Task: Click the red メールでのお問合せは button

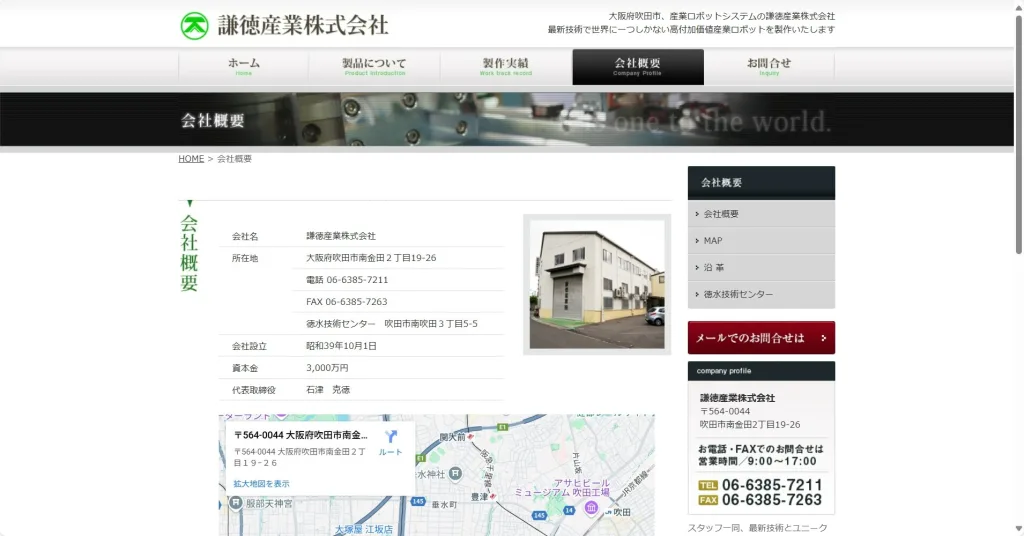Action: [761, 338]
